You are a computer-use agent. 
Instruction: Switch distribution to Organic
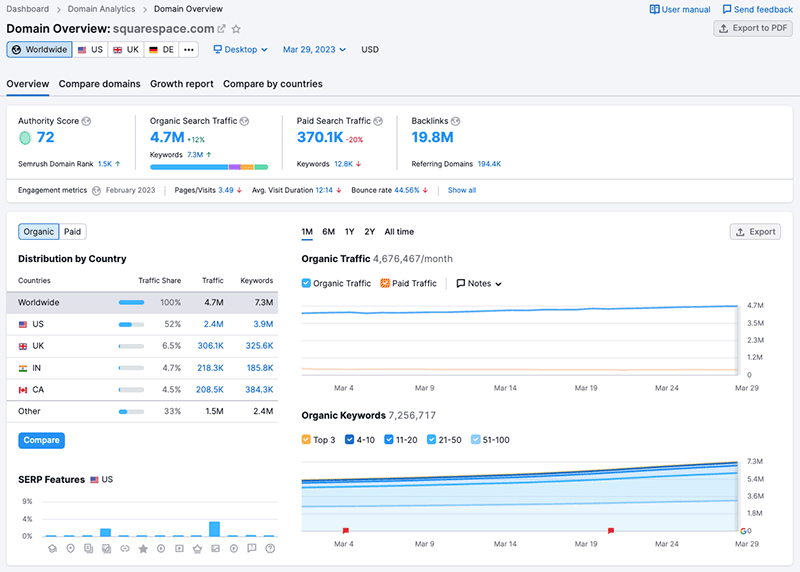pyautogui.click(x=39, y=232)
